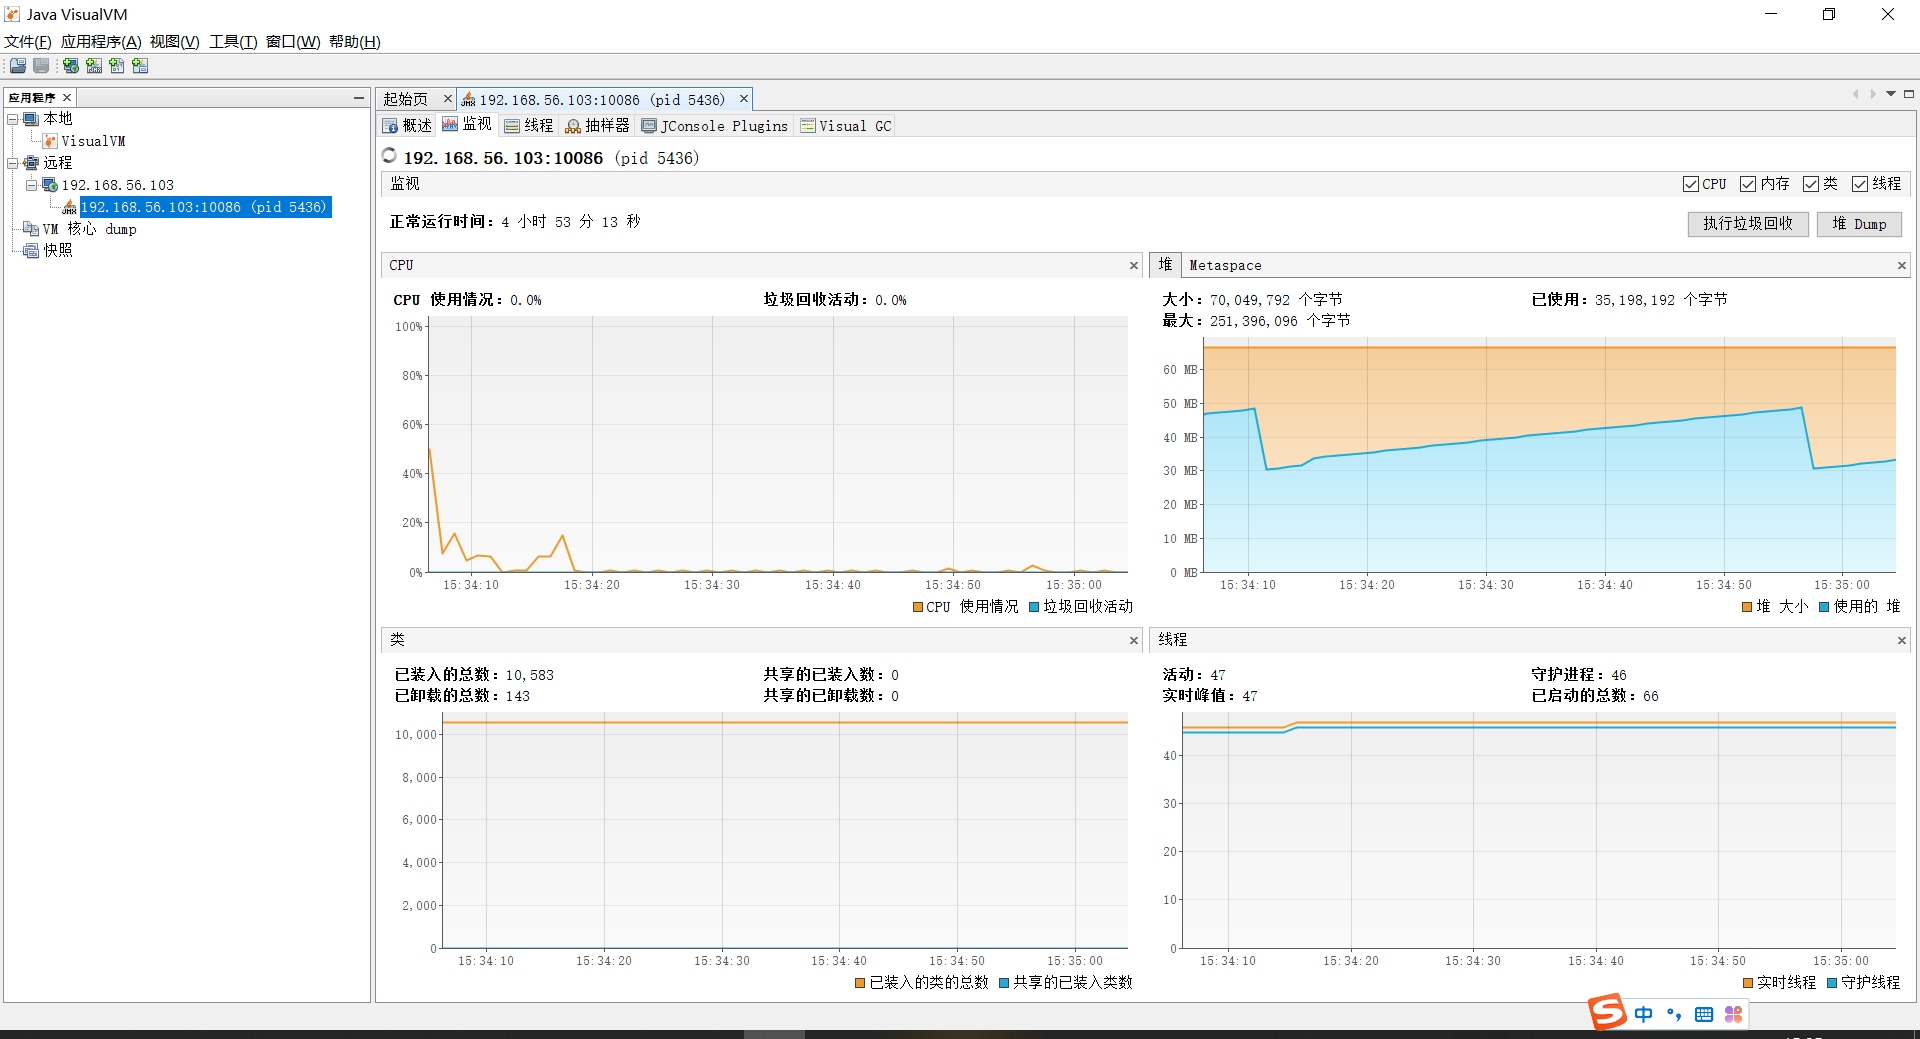
Task: Collapse the 远程 tree node
Action: pos(13,163)
